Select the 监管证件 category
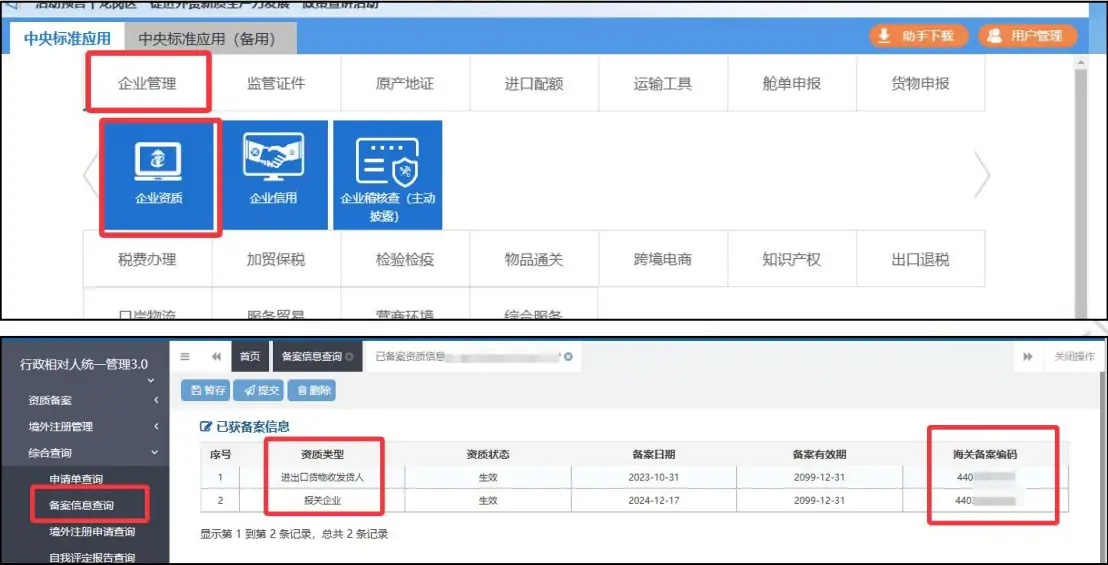Image resolution: width=1108 pixels, height=565 pixels. click(276, 84)
